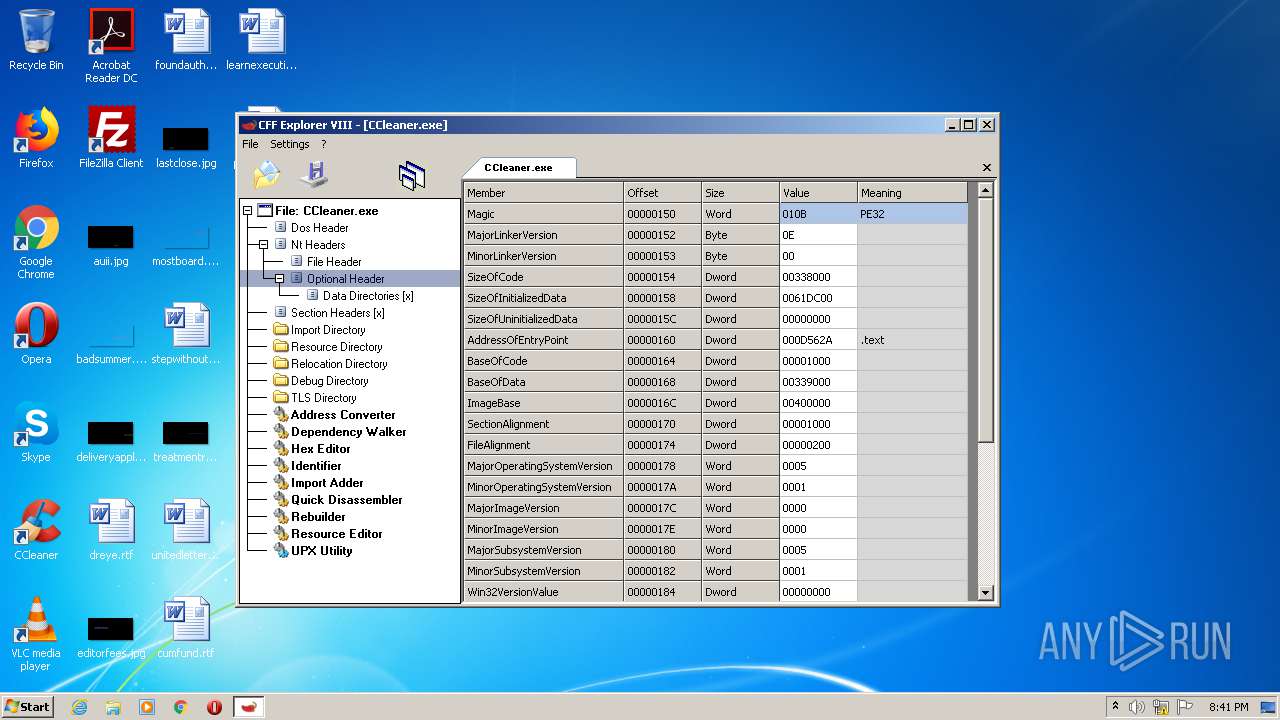
Task: Open the Resource Editor tool
Action: point(337,534)
